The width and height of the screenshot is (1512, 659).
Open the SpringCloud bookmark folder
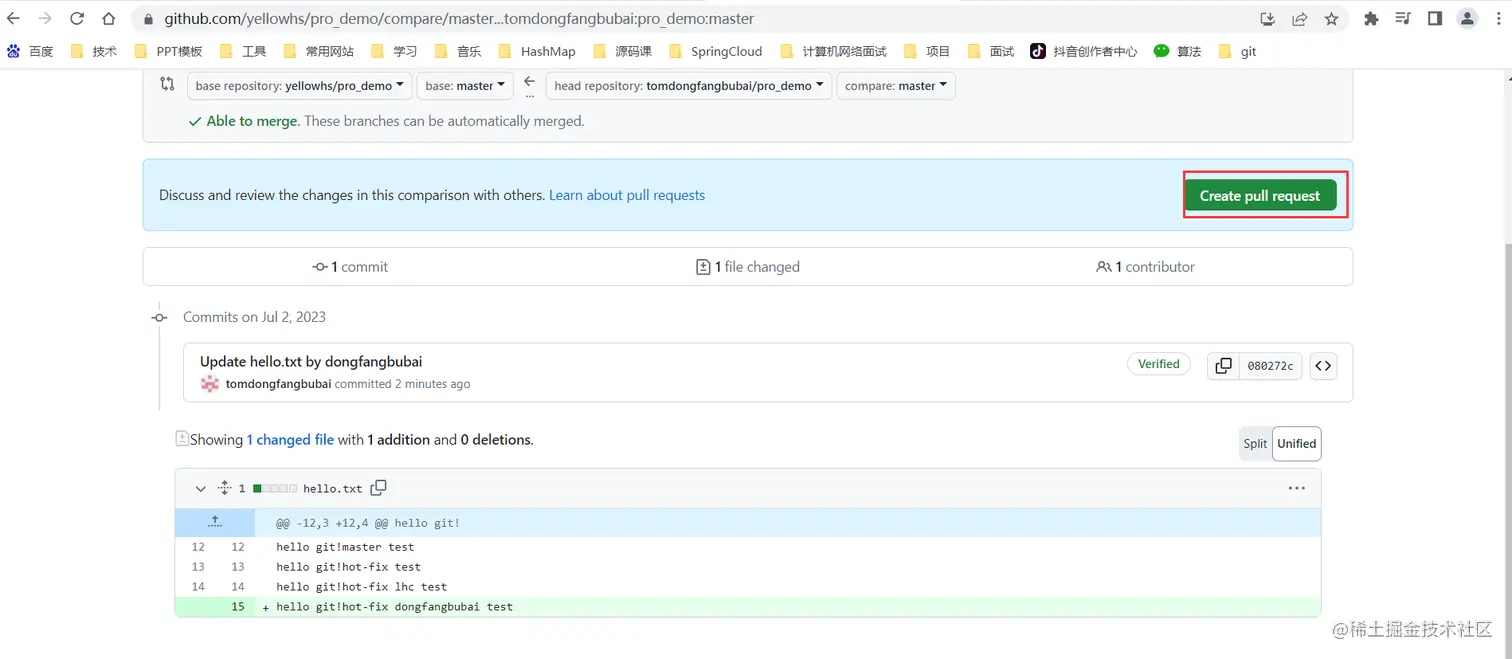pyautogui.click(x=715, y=51)
